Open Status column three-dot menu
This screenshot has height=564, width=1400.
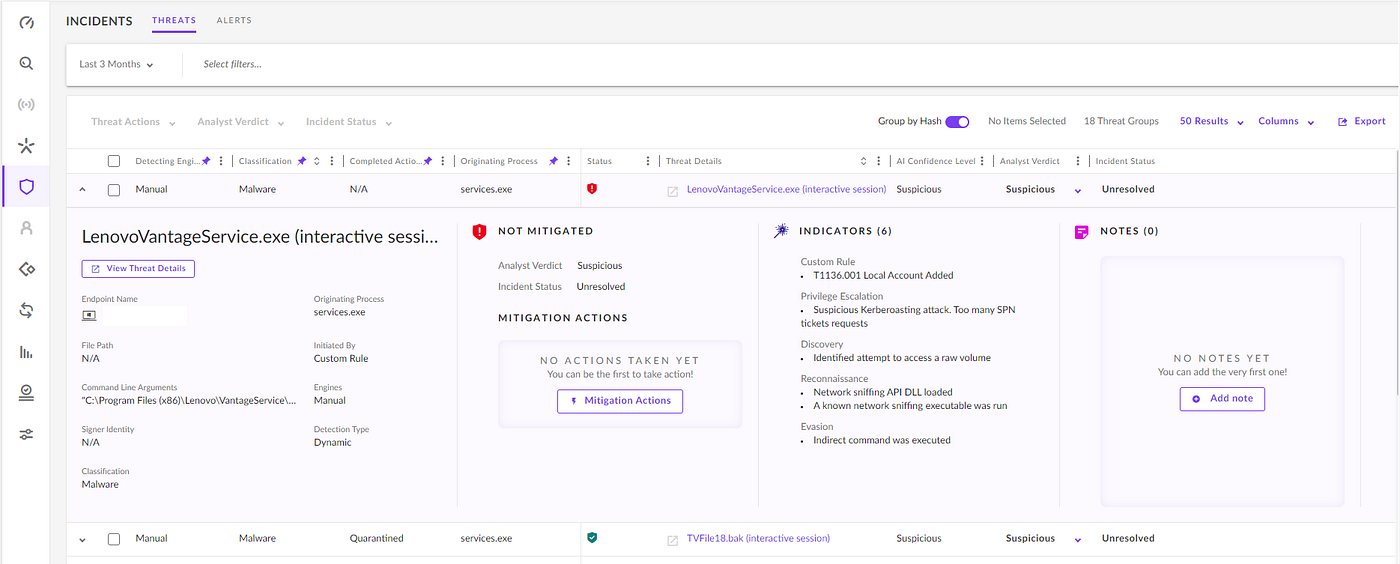pos(647,161)
